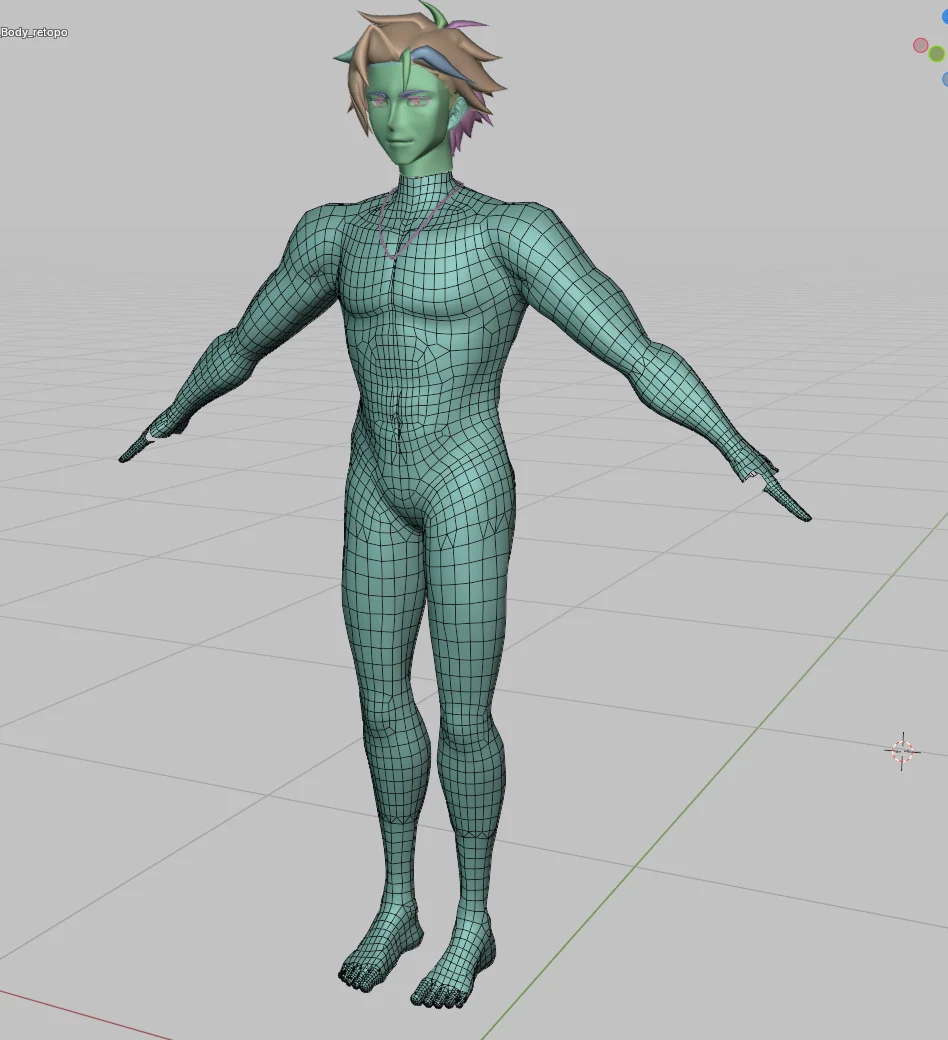This screenshot has width=948, height=1040.
Task: Click the Body_retopo object name label
Action: (35, 32)
